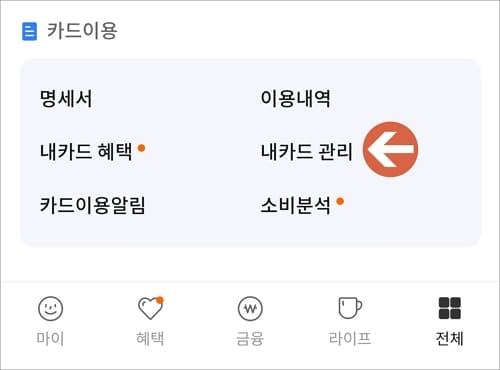Open the 명세서 menu item
The width and height of the screenshot is (500, 370).
pos(66,99)
